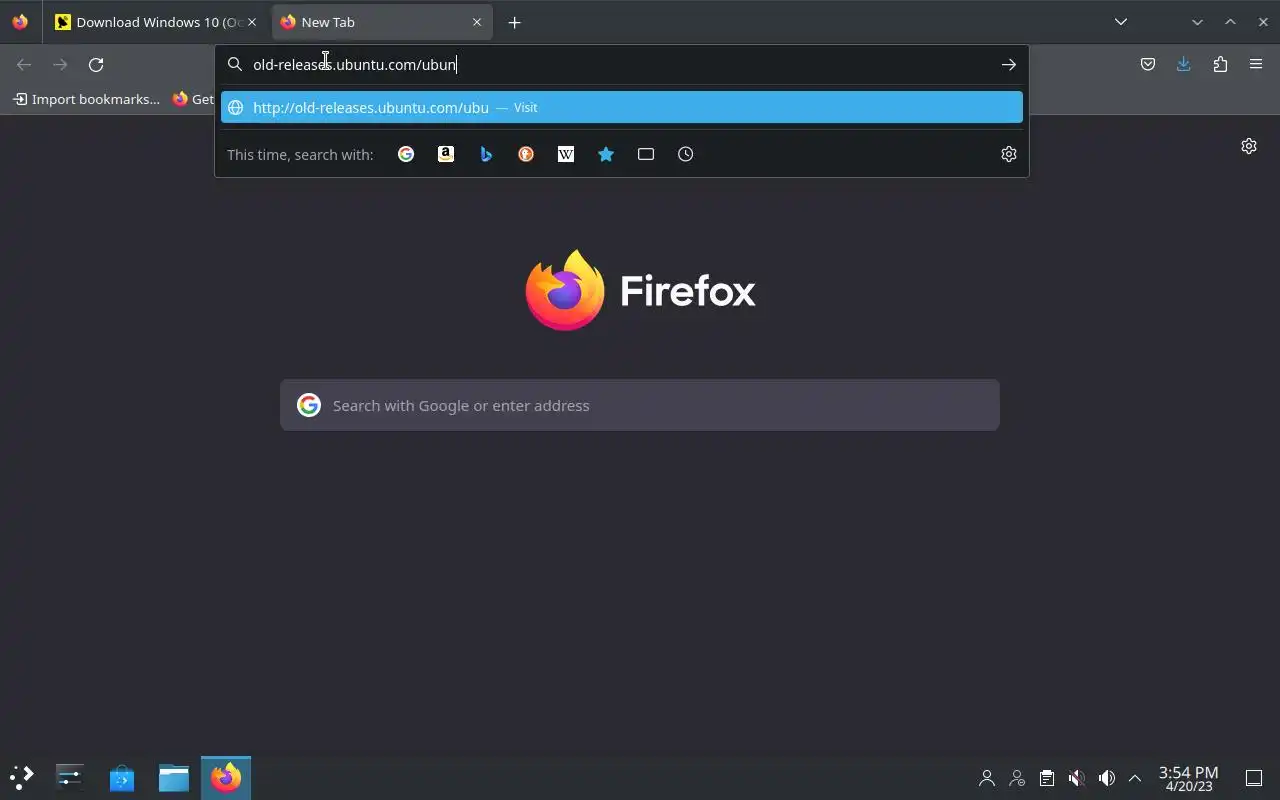The width and height of the screenshot is (1280, 800).
Task: Go forward to next page
Action: tap(60, 65)
